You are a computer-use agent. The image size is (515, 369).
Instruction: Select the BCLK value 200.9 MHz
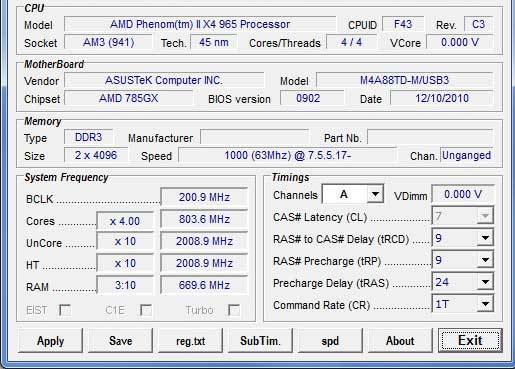point(204,197)
